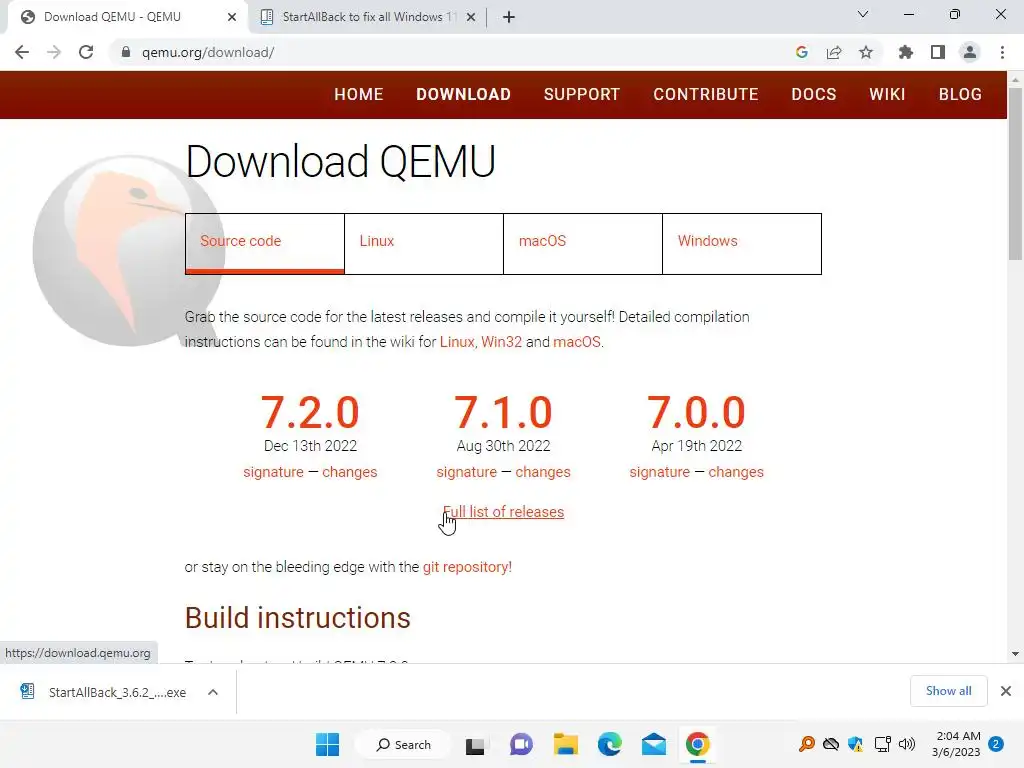Viewport: 1024px width, 768px height.
Task: Open CONTRIBUTE in the site navigation
Action: click(x=706, y=95)
